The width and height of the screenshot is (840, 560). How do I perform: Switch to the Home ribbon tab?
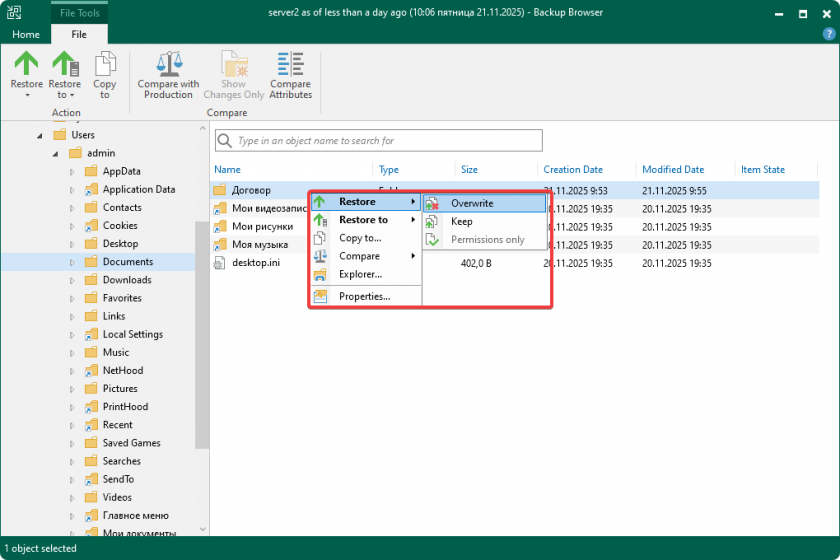(25, 34)
